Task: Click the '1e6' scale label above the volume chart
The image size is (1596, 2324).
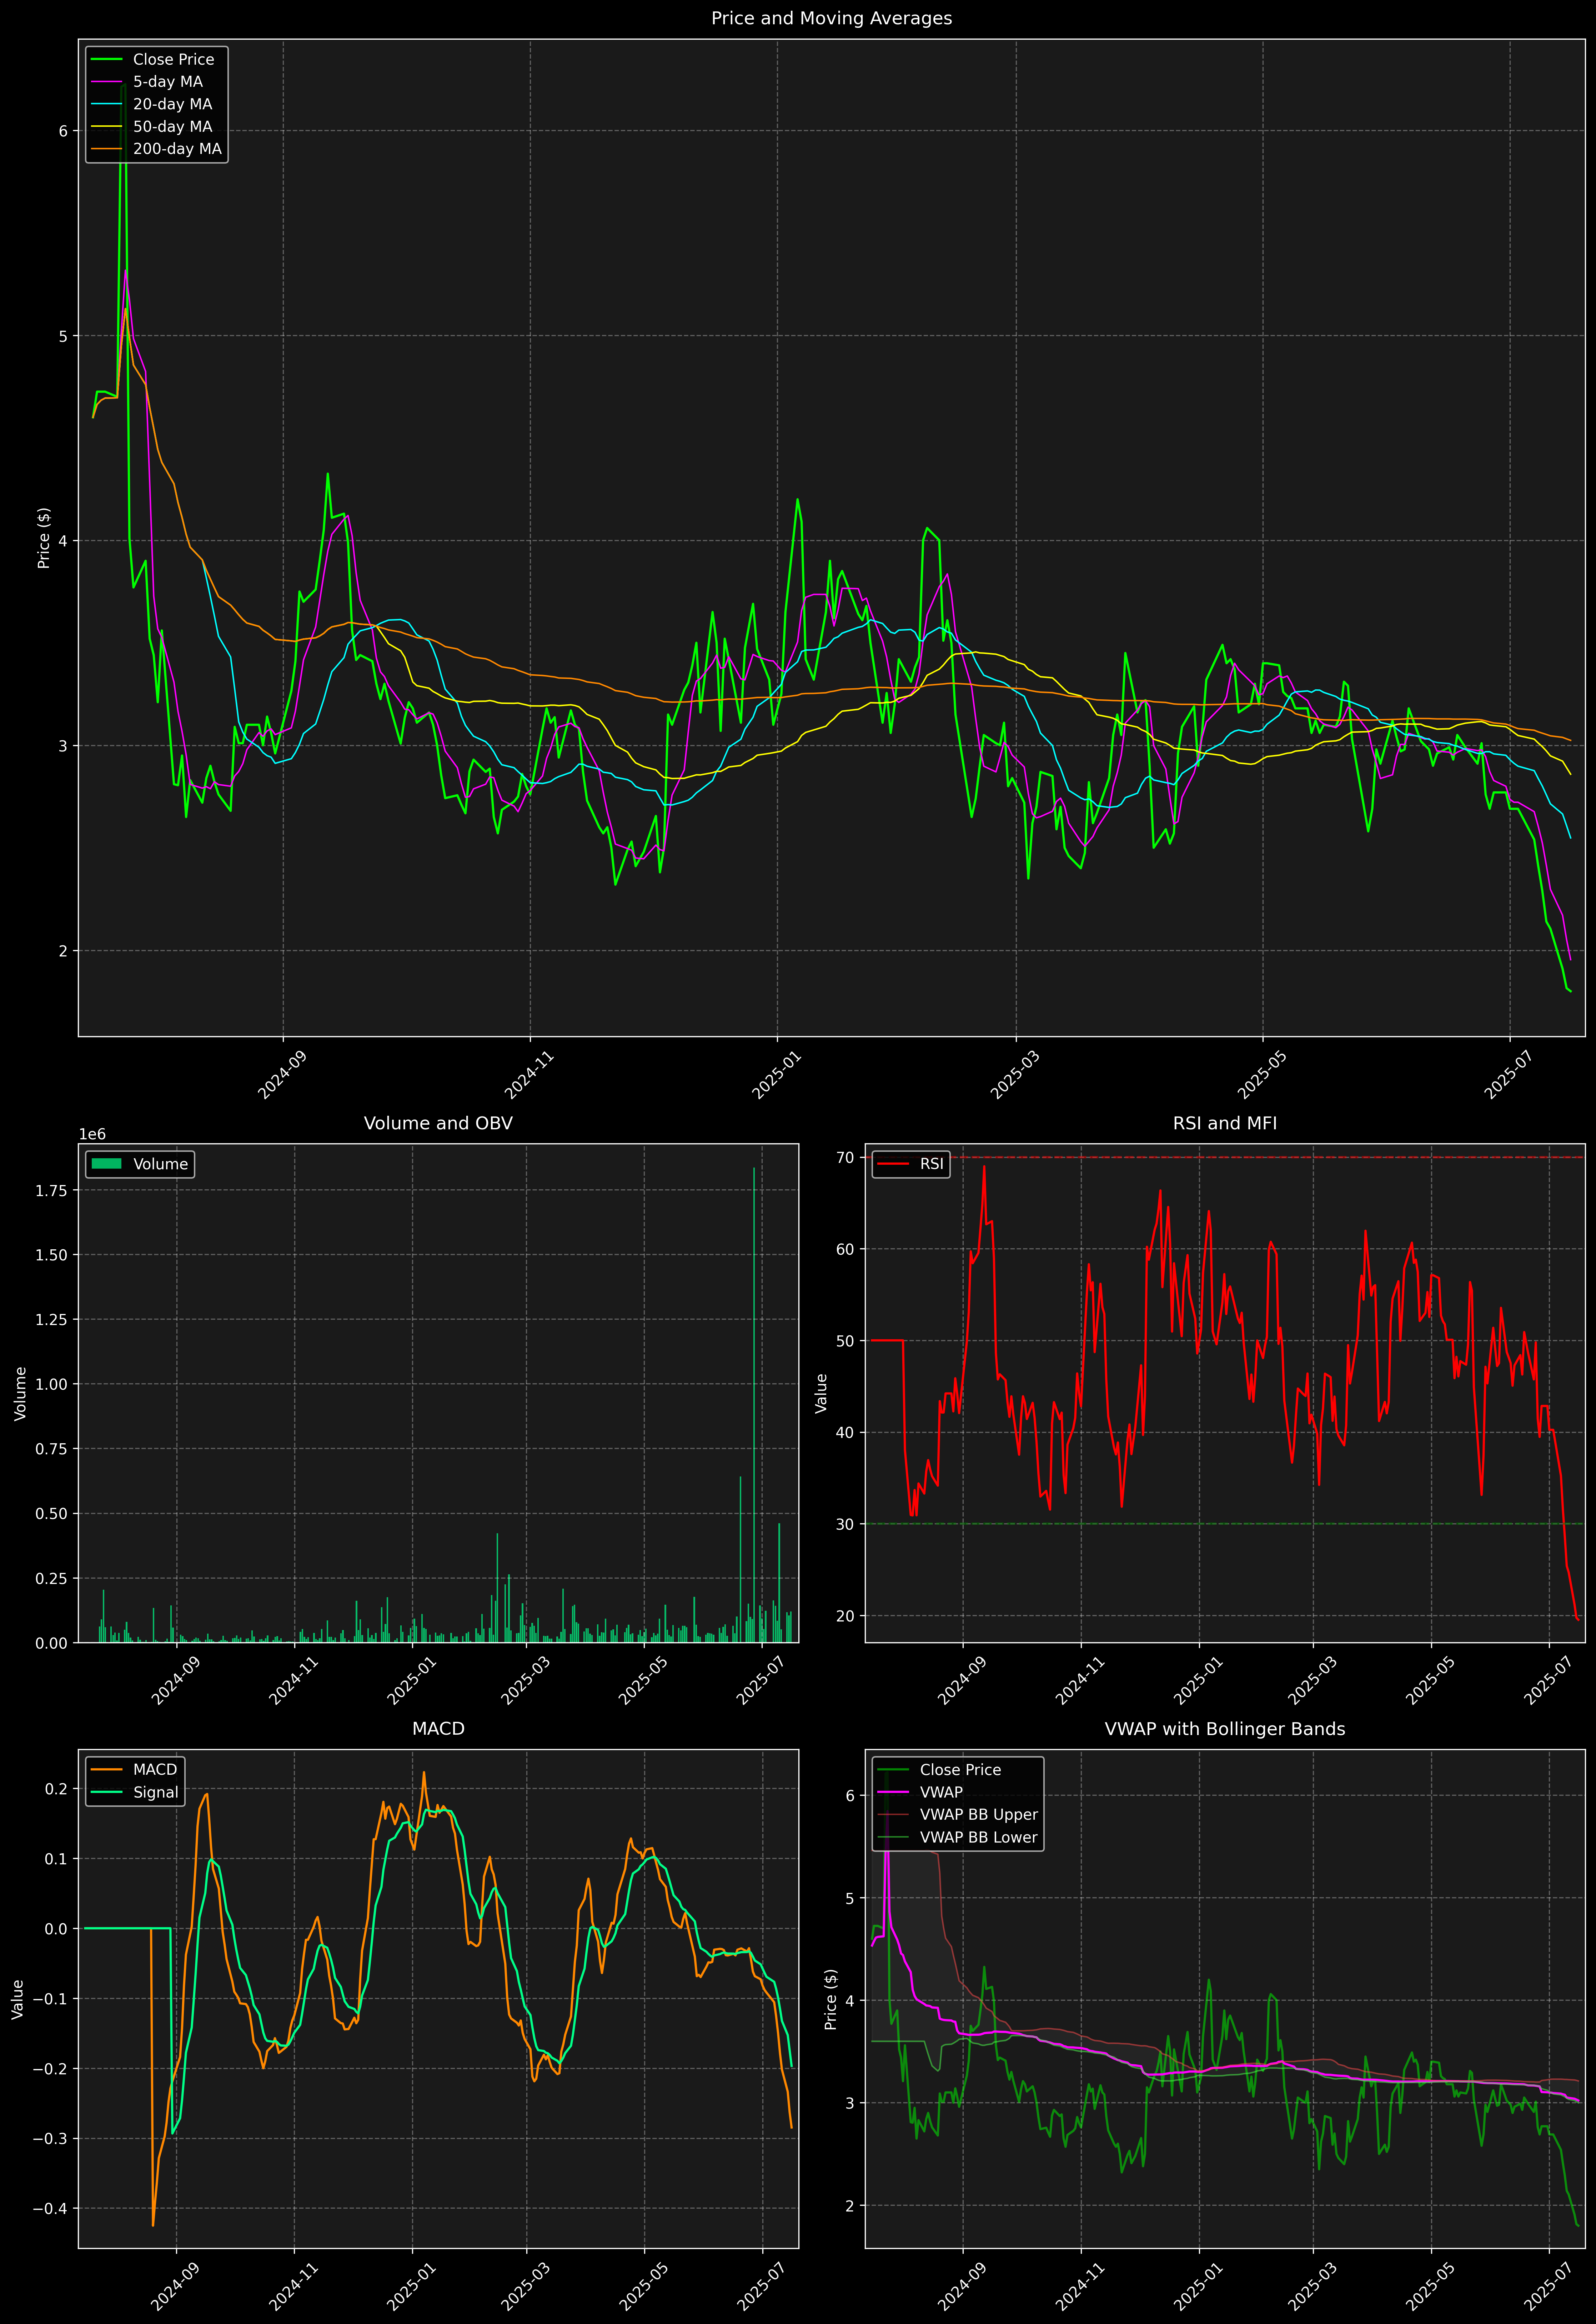Action: tap(92, 1134)
